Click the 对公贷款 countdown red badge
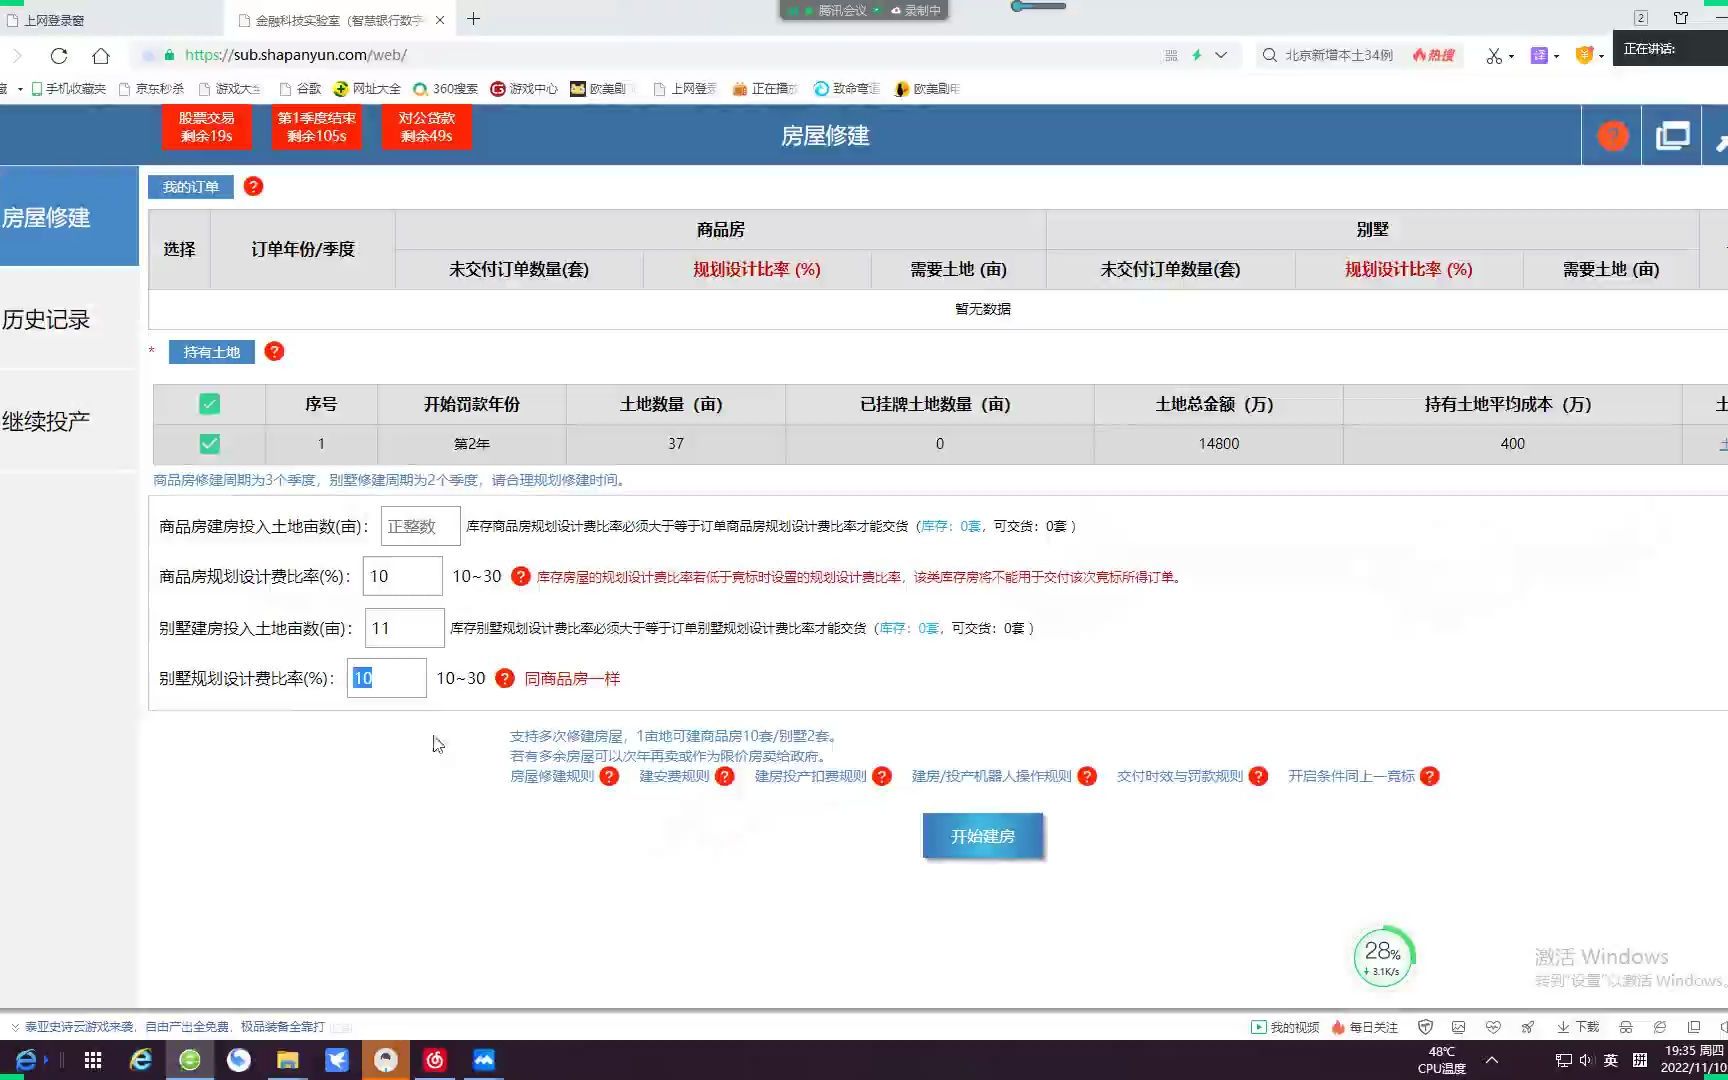 point(427,127)
